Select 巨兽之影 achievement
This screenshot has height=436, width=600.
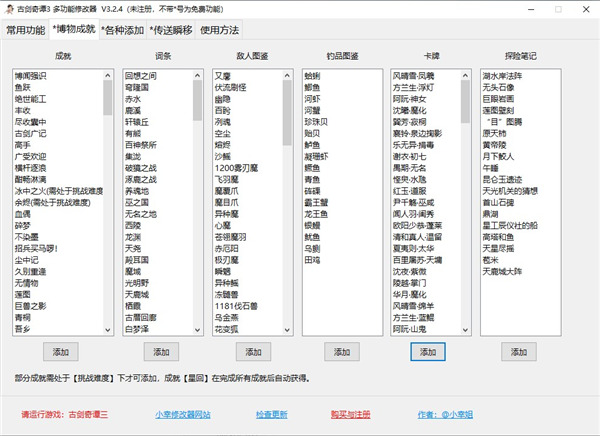pos(31,306)
